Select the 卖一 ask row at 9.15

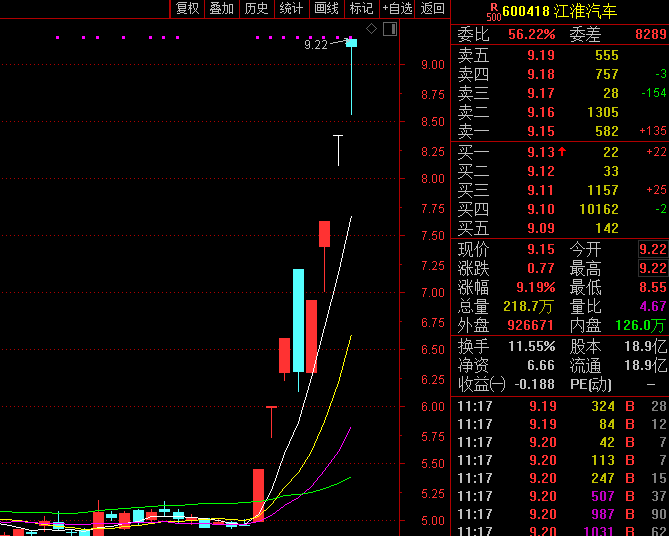tap(560, 132)
